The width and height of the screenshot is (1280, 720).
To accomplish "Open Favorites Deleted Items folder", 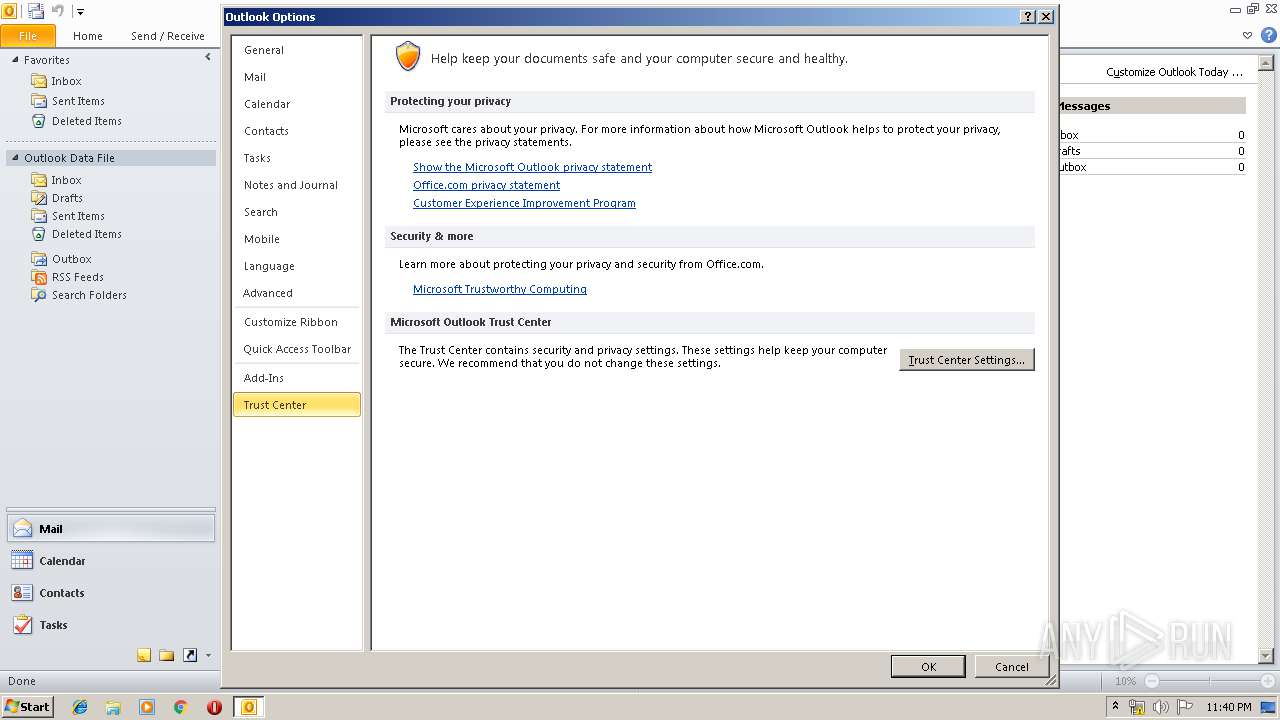I will (x=87, y=121).
